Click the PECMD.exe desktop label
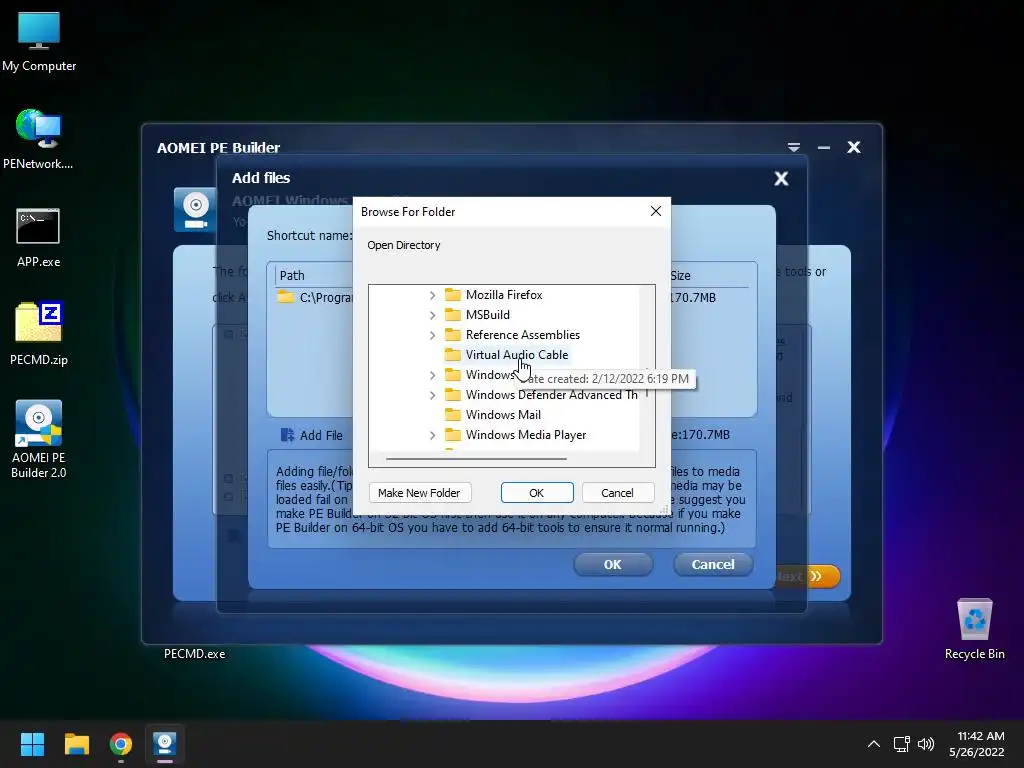1024x768 pixels. tap(195, 654)
